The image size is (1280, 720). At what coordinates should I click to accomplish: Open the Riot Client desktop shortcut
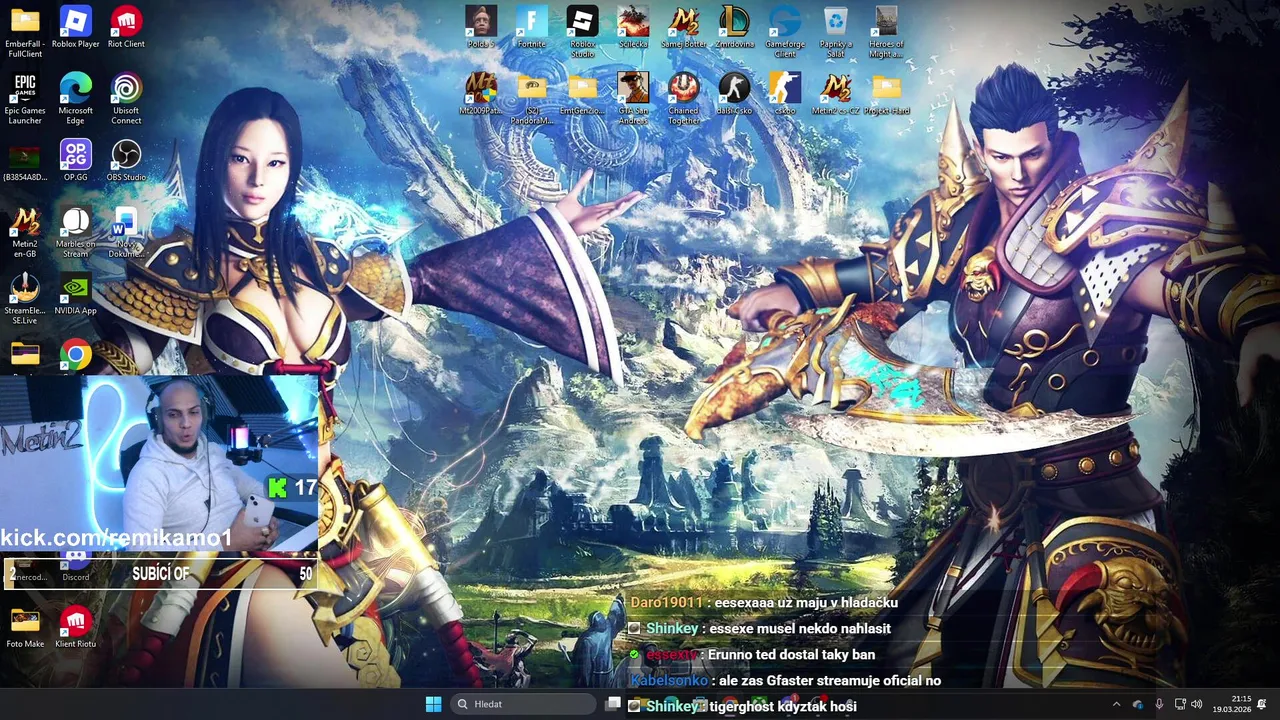coord(126,27)
